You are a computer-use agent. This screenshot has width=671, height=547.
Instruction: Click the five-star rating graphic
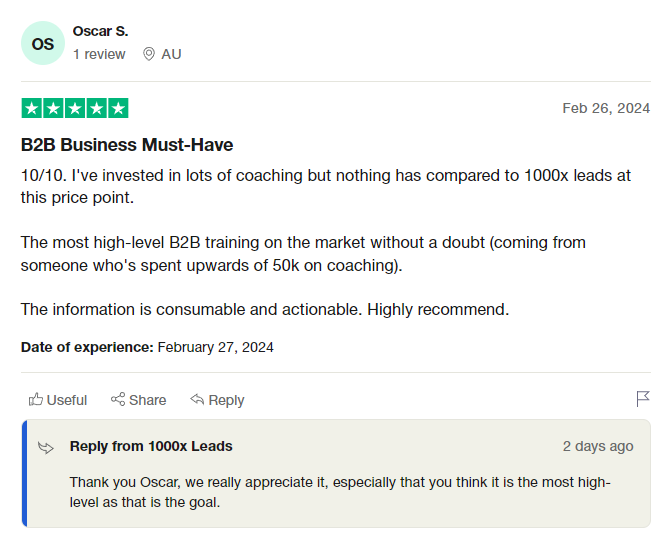coord(75,108)
